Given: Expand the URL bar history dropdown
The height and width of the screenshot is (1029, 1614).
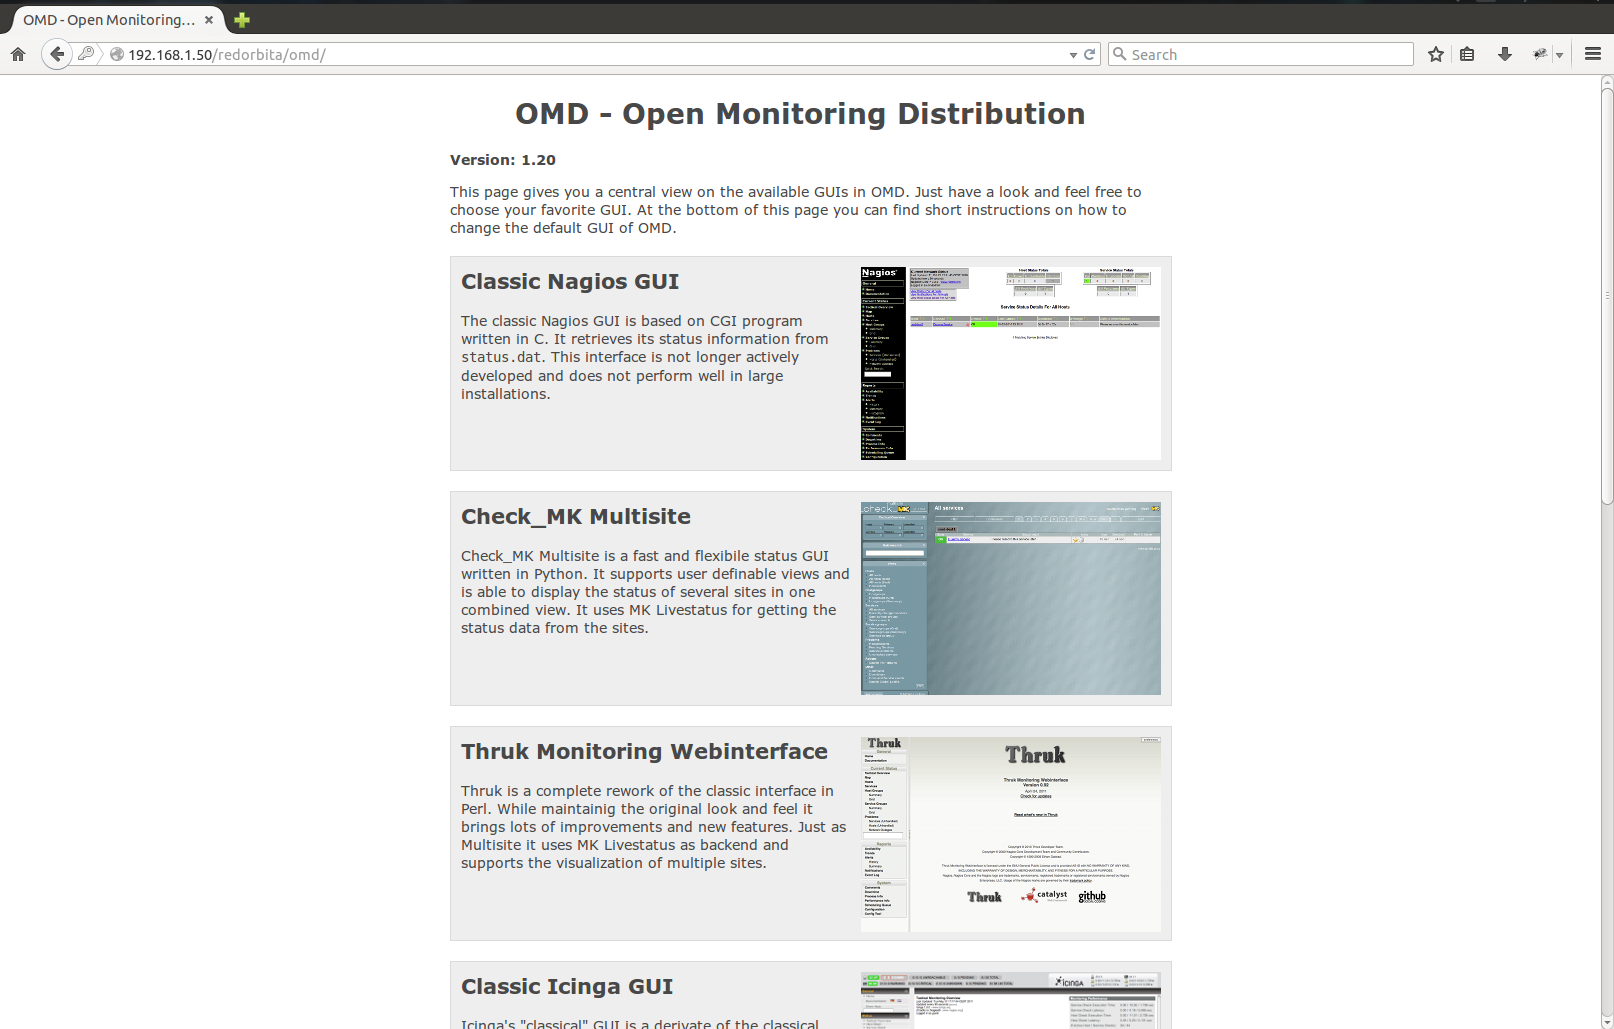Looking at the screenshot, I should pyautogui.click(x=1073, y=55).
